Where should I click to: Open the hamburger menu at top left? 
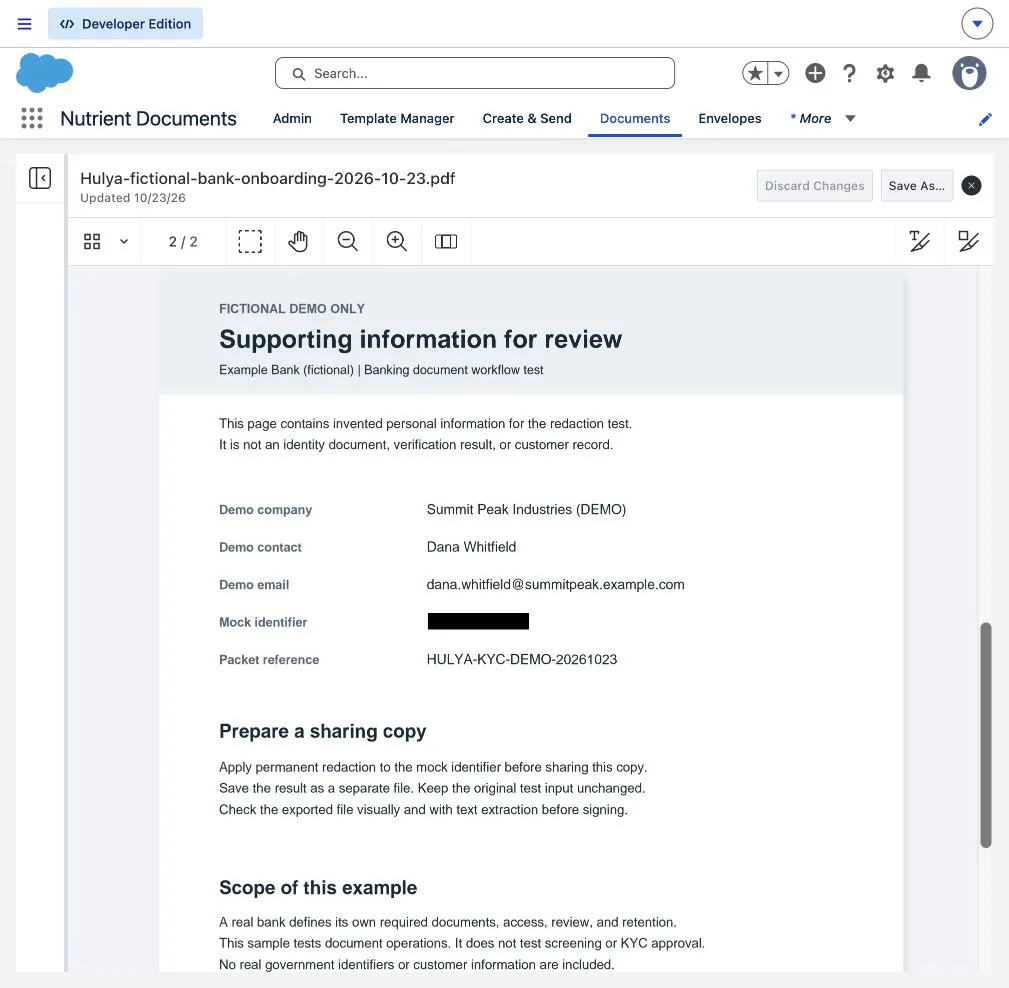point(24,24)
